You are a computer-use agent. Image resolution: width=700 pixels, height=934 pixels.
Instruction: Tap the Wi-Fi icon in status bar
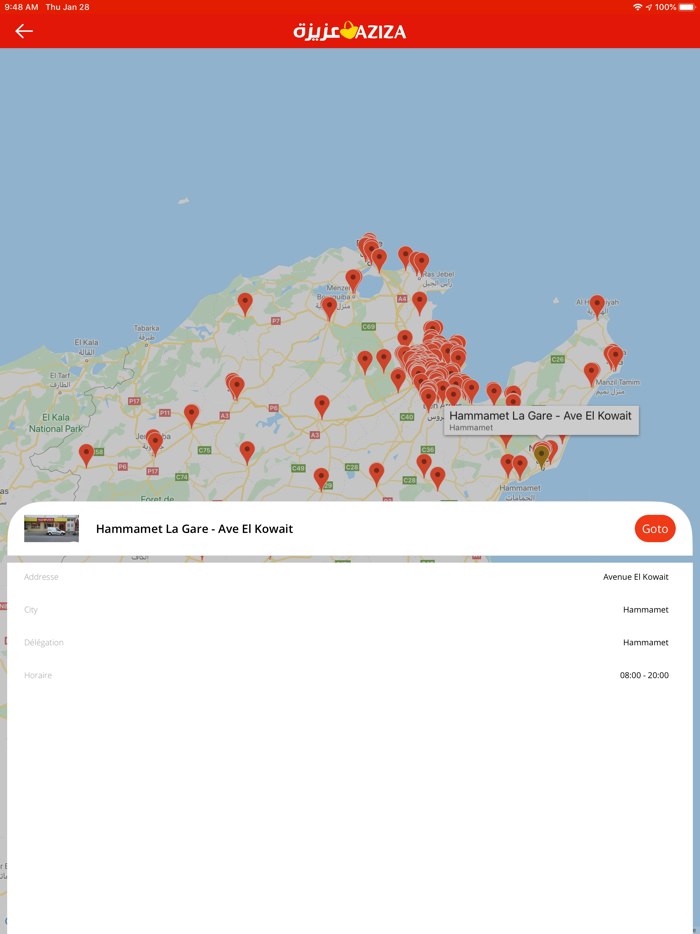click(637, 7)
